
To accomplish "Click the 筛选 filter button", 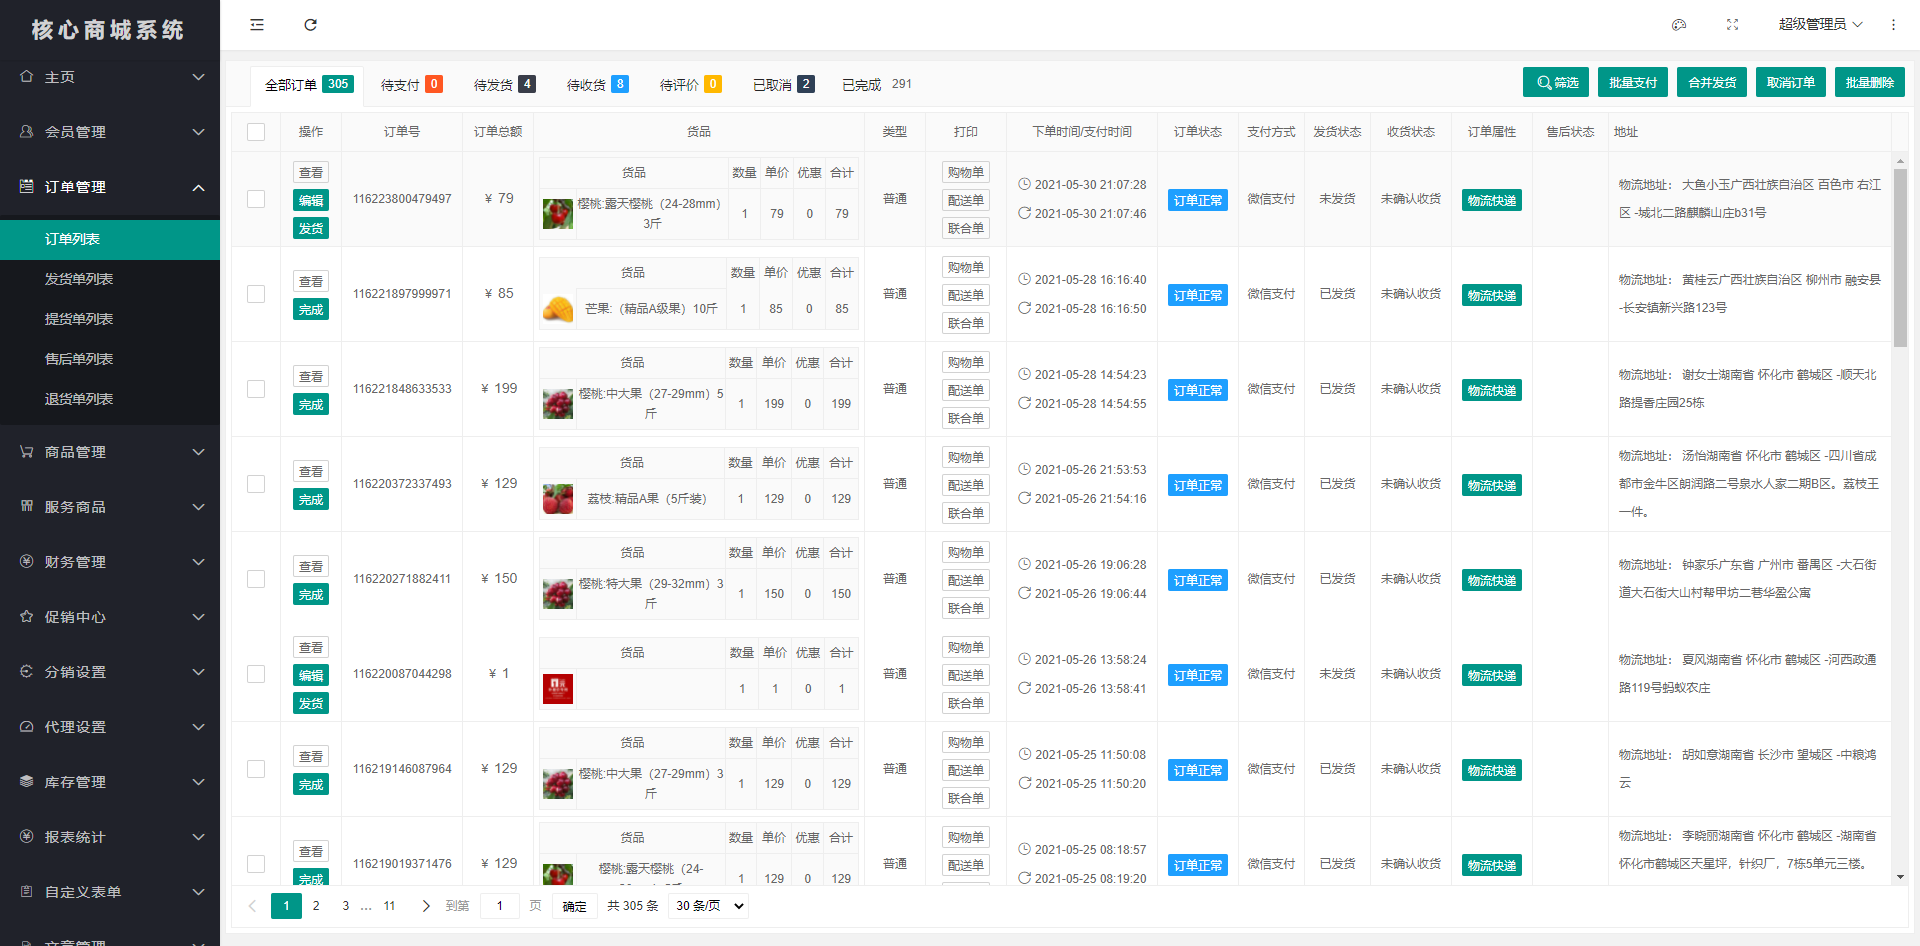I will coord(1556,83).
